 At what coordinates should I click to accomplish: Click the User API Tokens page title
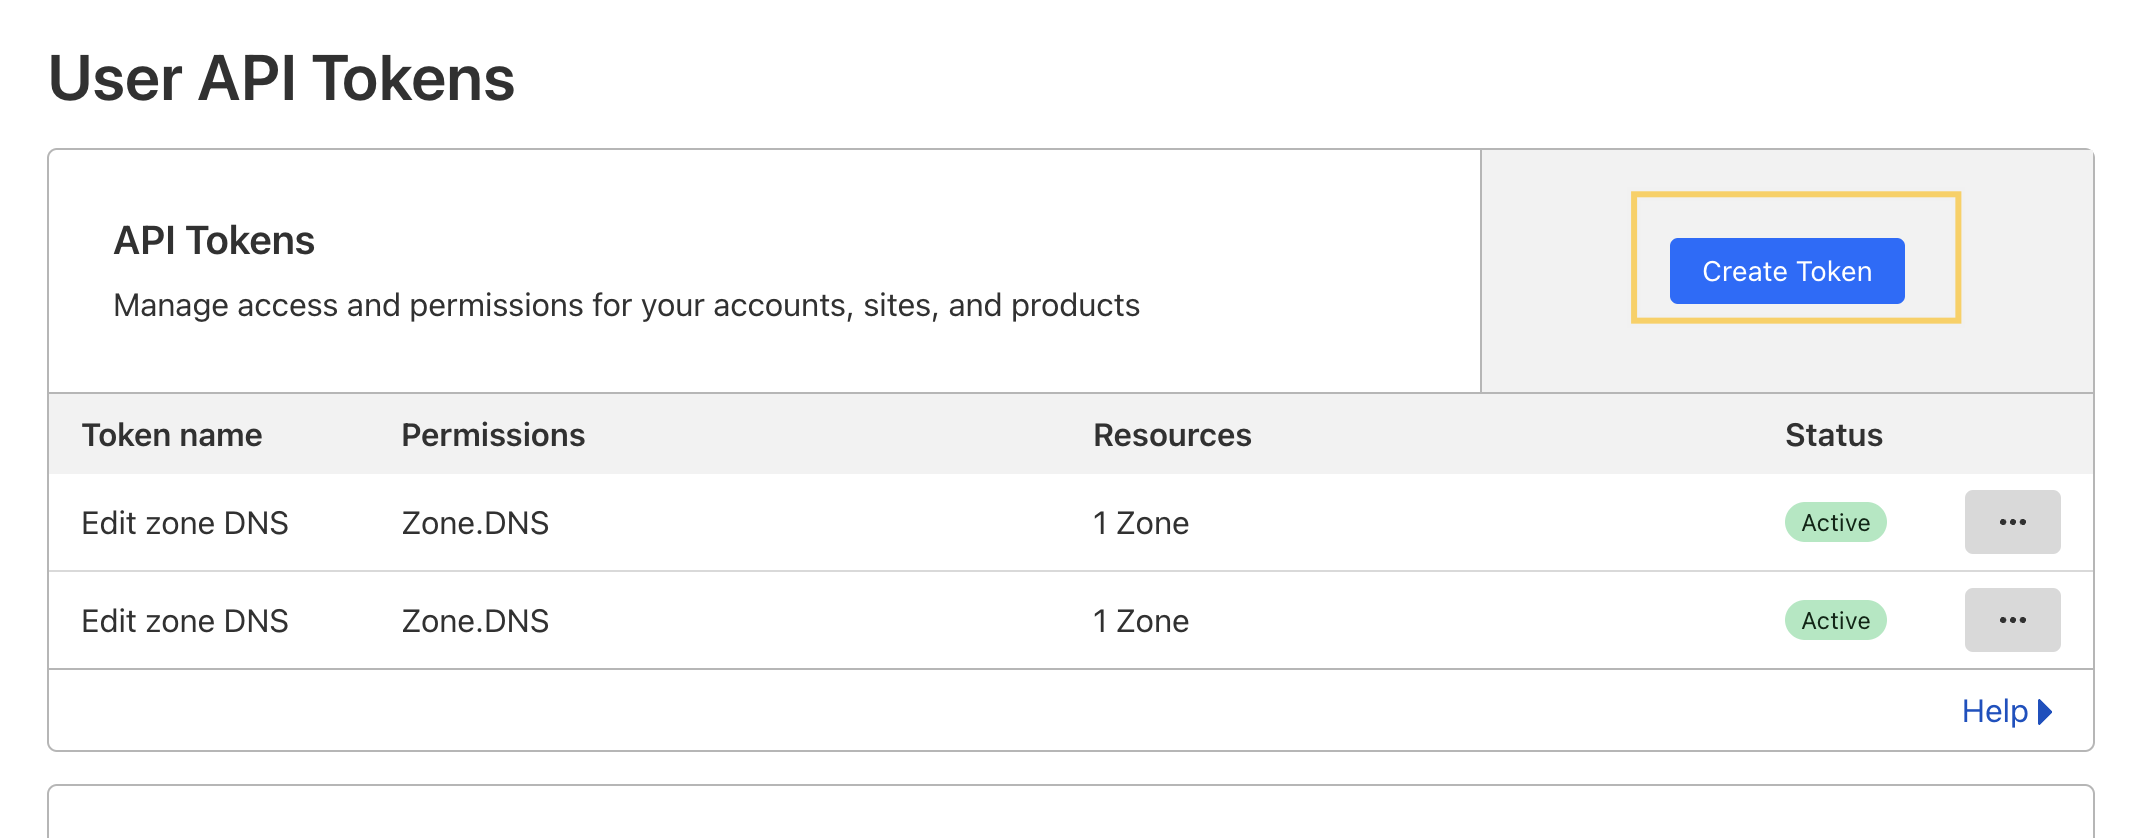coord(281,78)
